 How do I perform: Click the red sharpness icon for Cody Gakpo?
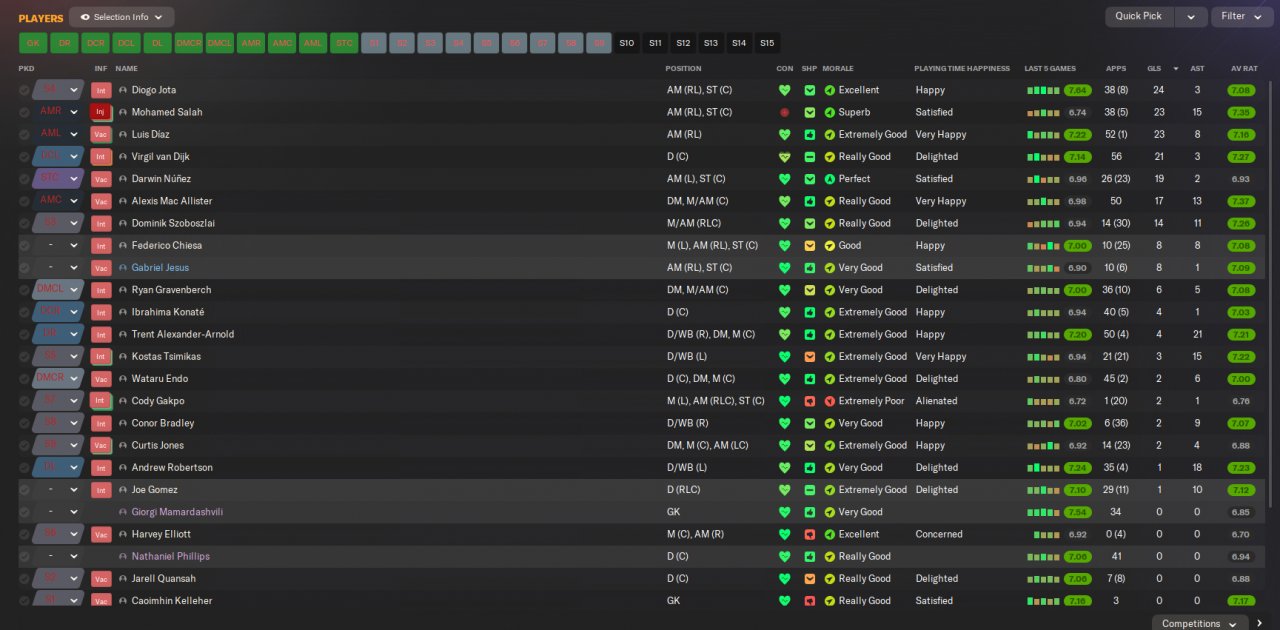click(x=810, y=401)
